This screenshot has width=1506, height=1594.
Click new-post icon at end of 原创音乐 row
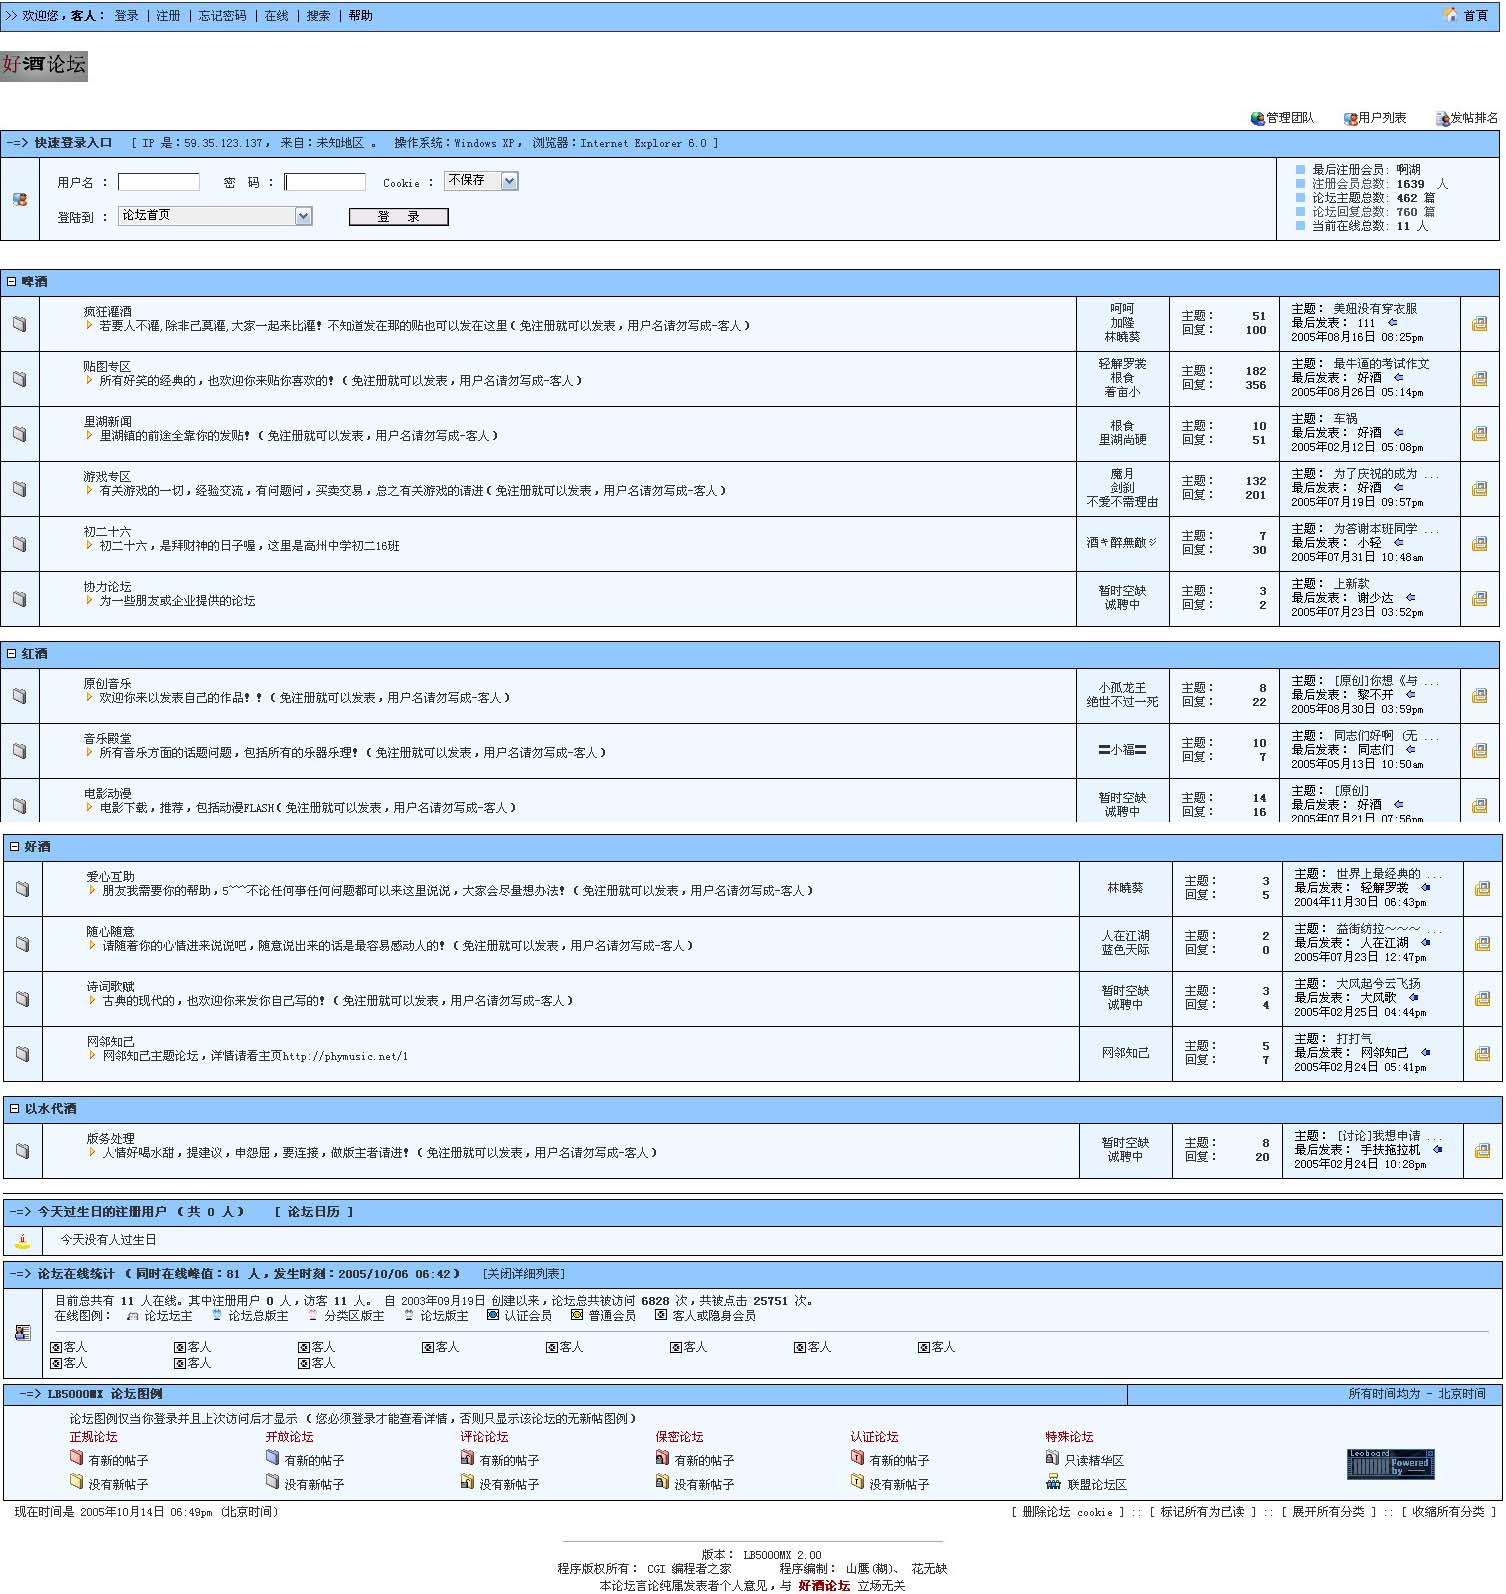pos(1479,696)
